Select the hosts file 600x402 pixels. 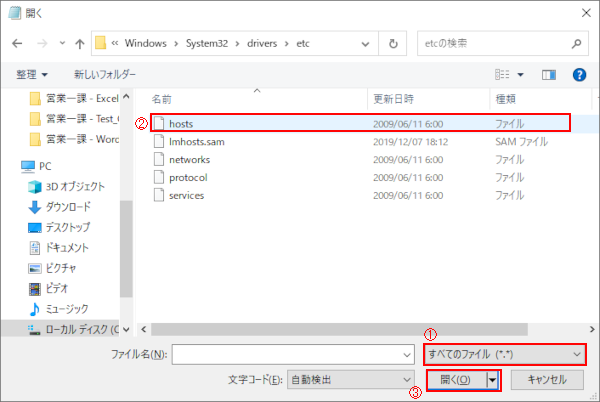pyautogui.click(x=361, y=124)
